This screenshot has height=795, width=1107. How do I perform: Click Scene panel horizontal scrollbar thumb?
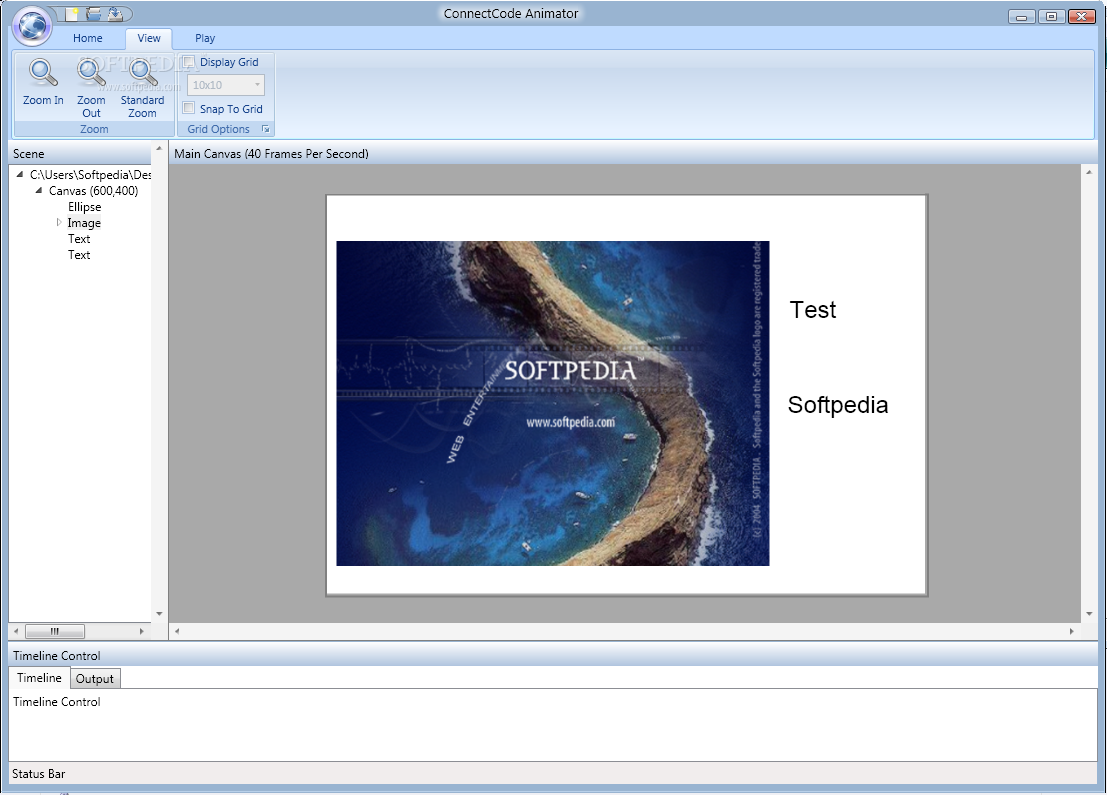coord(55,631)
